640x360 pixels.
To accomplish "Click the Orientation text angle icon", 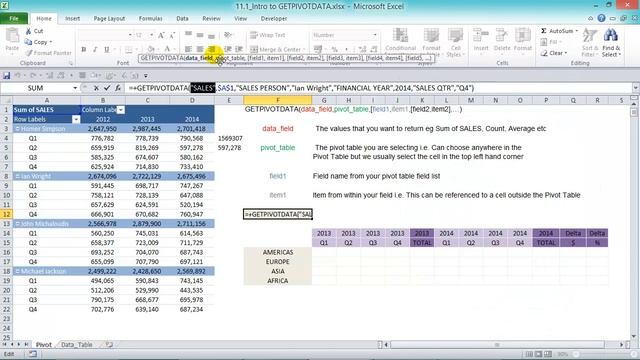I will coord(228,35).
